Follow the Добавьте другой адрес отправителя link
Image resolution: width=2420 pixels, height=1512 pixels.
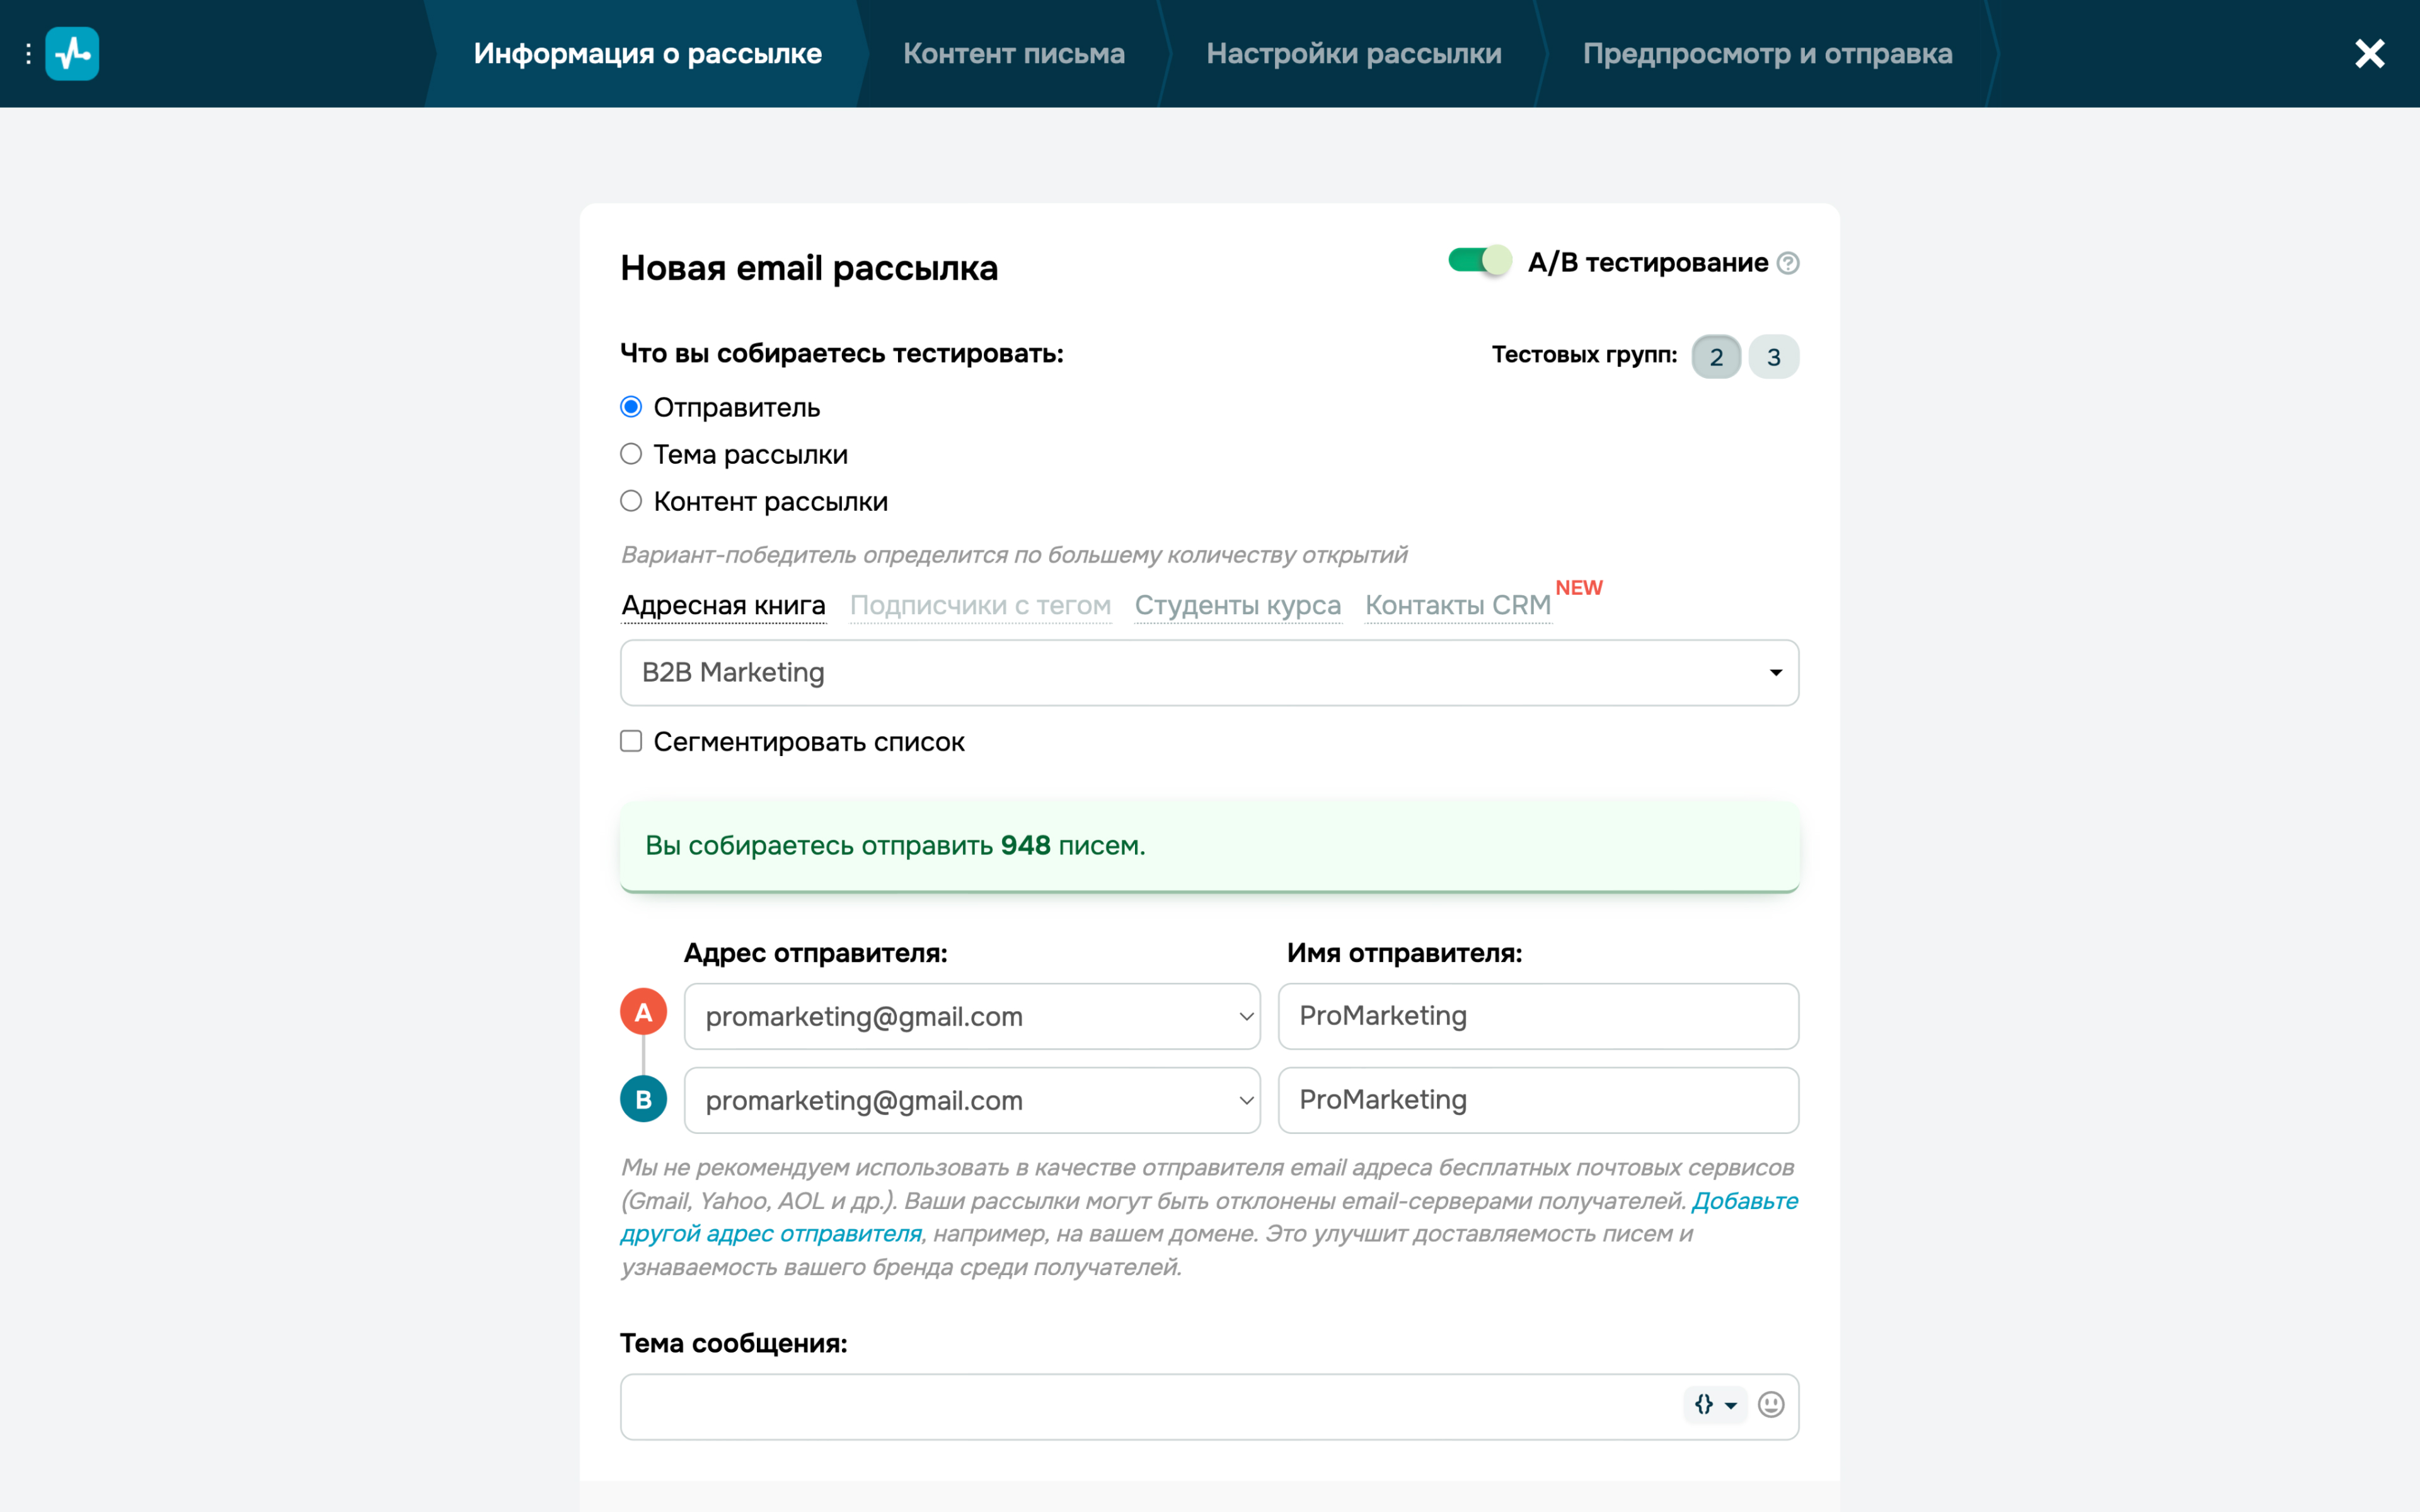(1209, 1217)
